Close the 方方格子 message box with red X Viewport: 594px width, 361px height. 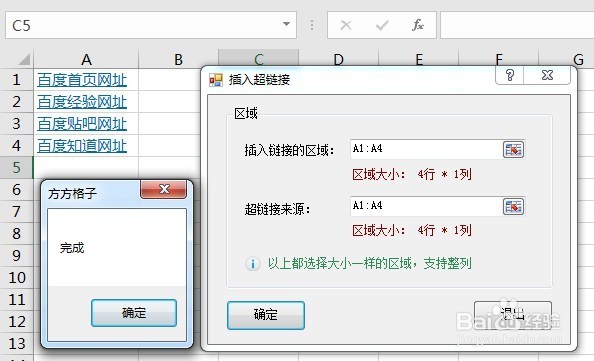click(x=164, y=189)
